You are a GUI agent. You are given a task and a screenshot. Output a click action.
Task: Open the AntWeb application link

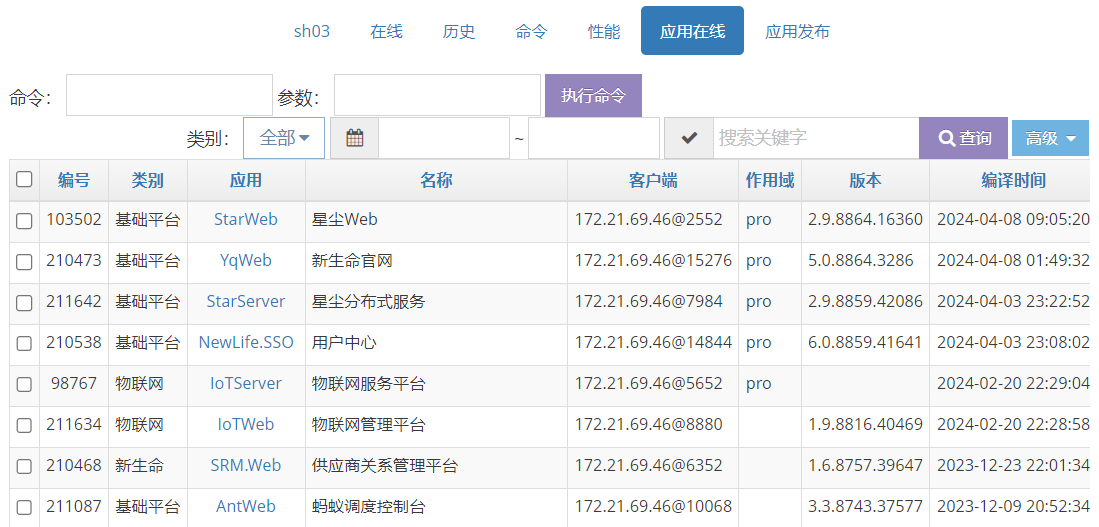[246, 506]
